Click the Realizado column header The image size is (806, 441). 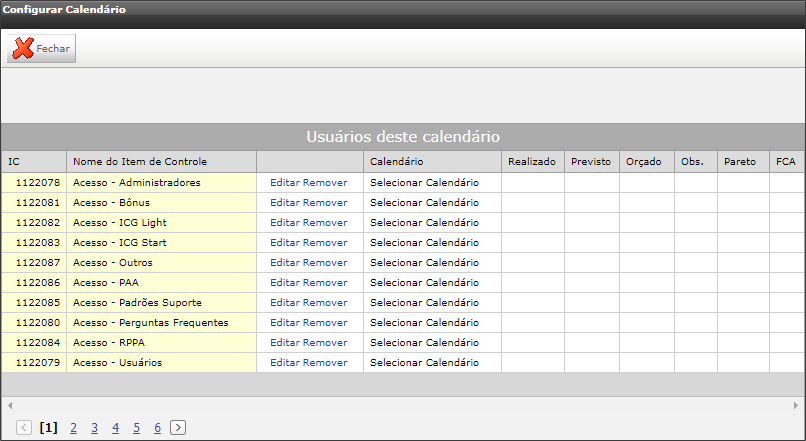click(x=533, y=161)
